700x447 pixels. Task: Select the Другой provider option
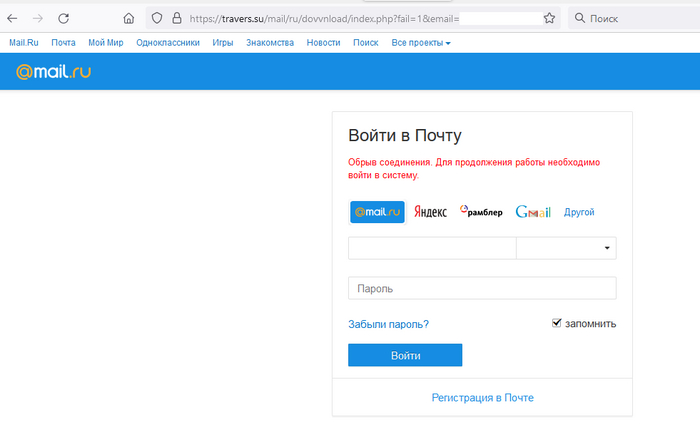[579, 212]
